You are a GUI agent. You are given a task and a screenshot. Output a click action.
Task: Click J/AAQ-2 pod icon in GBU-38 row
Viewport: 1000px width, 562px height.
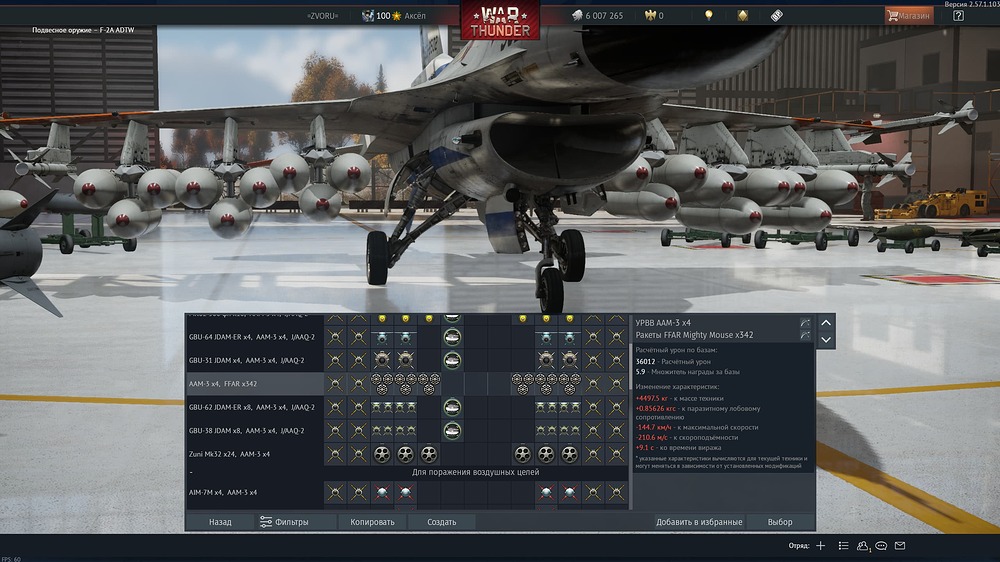452,431
